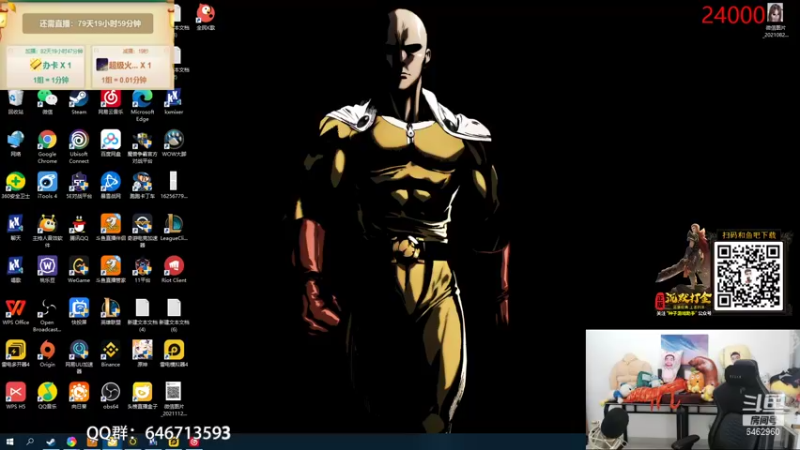Open the Recycle Bin desktop icon

16,102
